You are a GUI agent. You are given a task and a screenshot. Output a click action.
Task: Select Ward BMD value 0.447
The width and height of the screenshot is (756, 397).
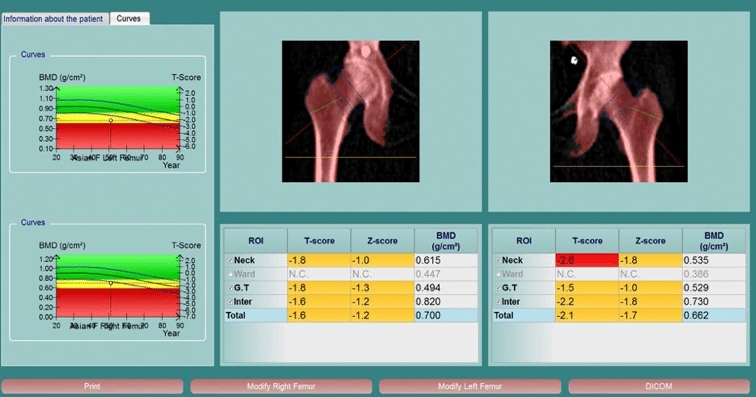pyautogui.click(x=446, y=274)
